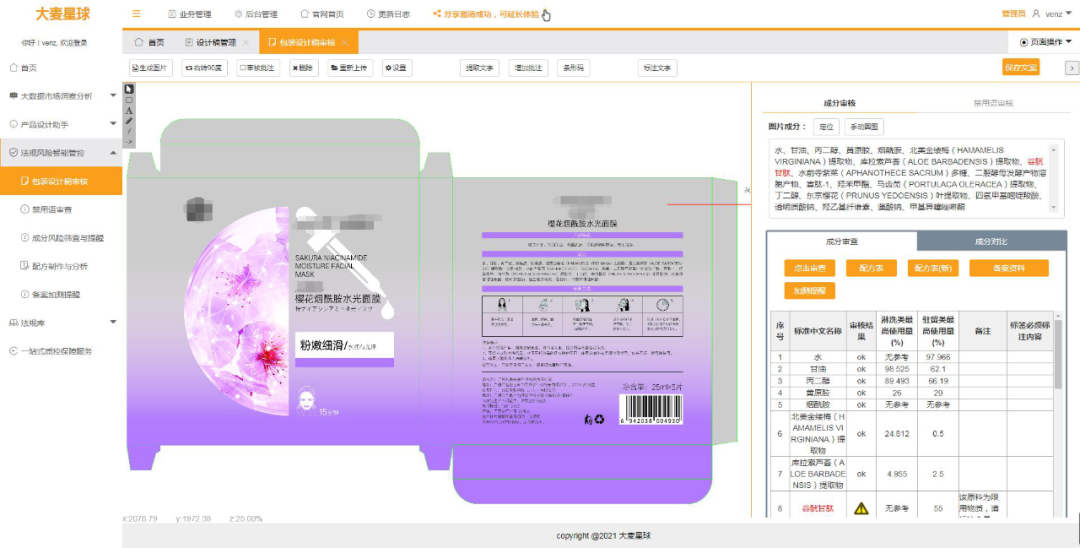Select the line tool in the canvas toolbox
The height and width of the screenshot is (548, 1080).
pos(129,131)
